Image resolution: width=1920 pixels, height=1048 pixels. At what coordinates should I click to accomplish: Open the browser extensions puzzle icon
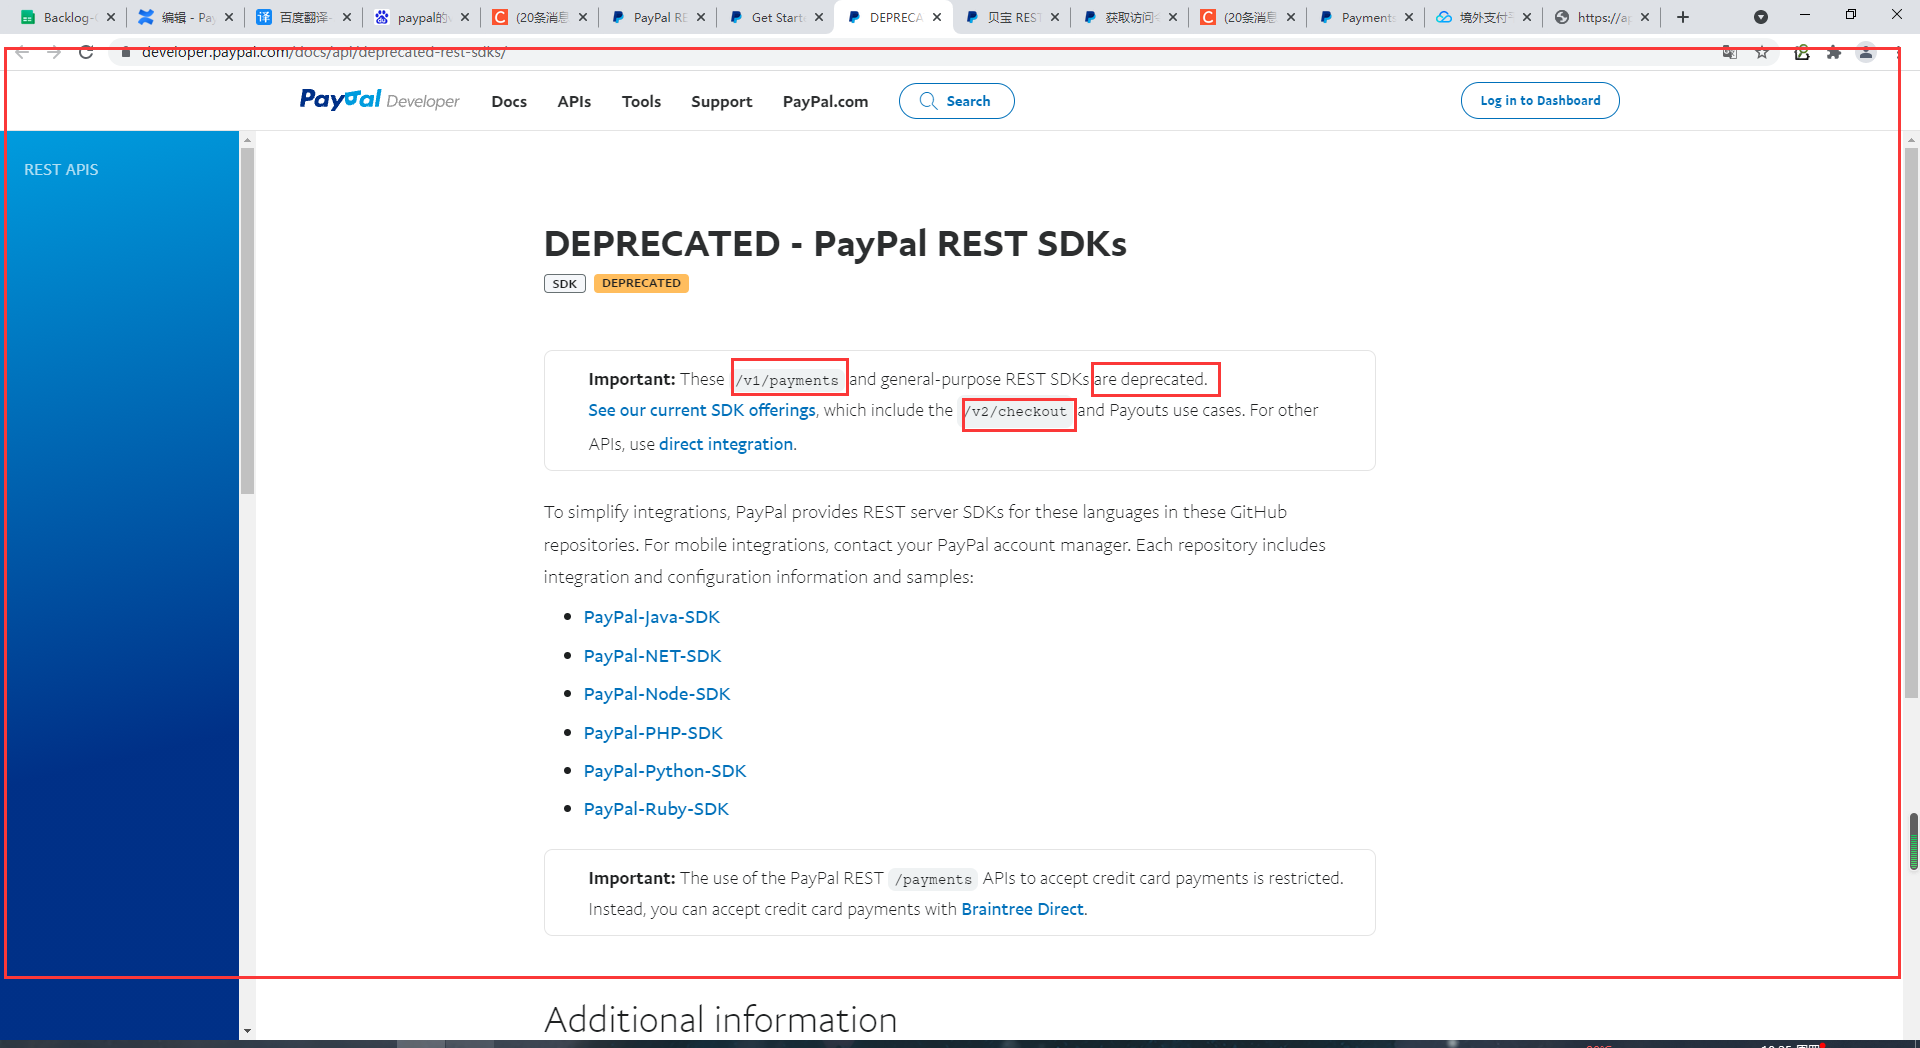(1833, 53)
